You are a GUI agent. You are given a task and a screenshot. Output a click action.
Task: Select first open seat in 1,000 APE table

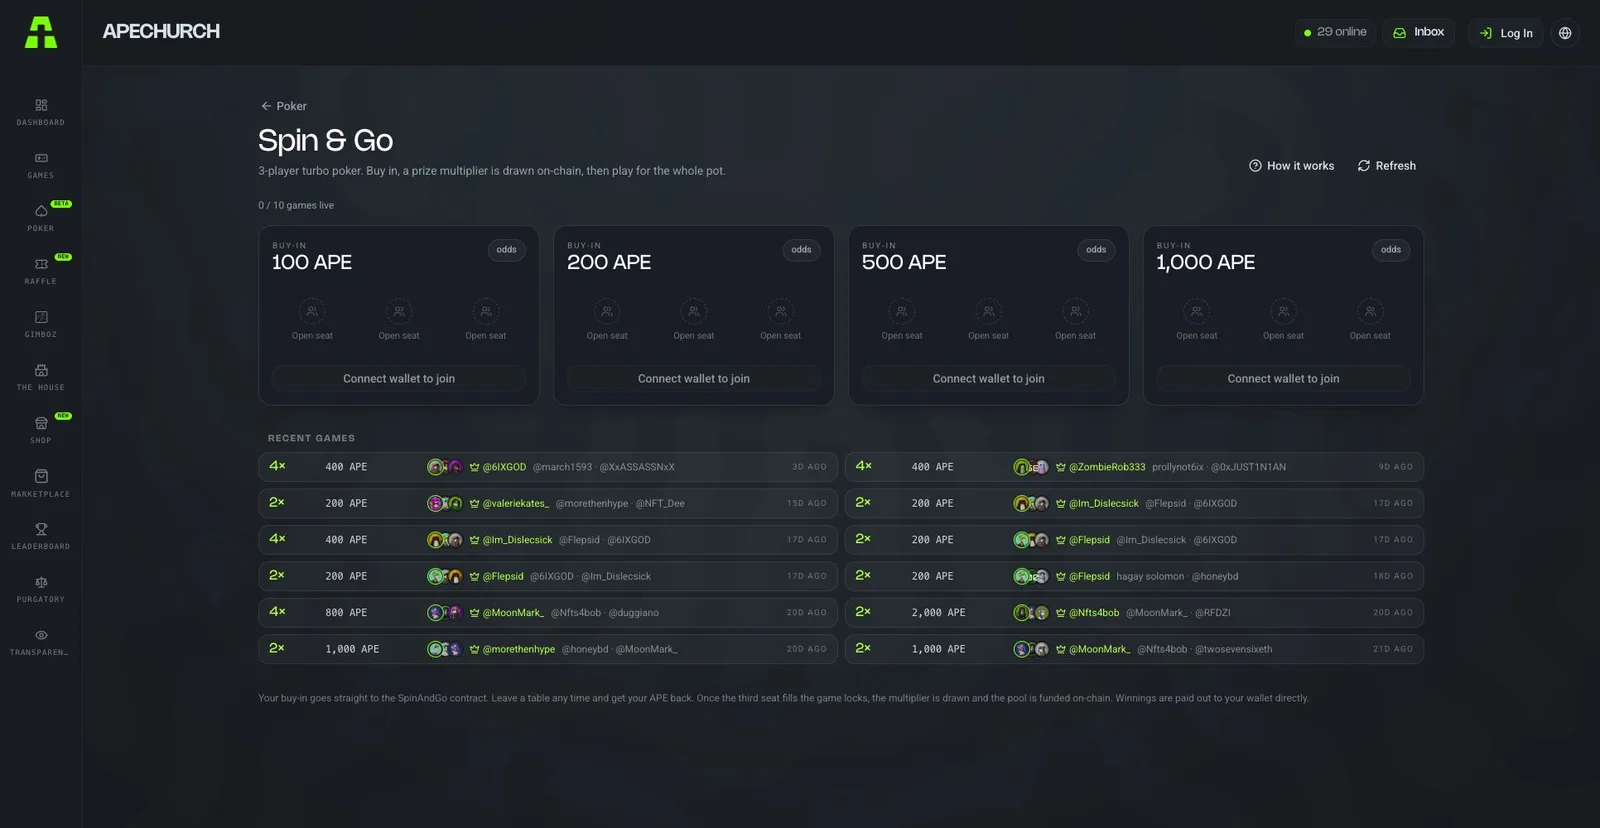[1196, 320]
